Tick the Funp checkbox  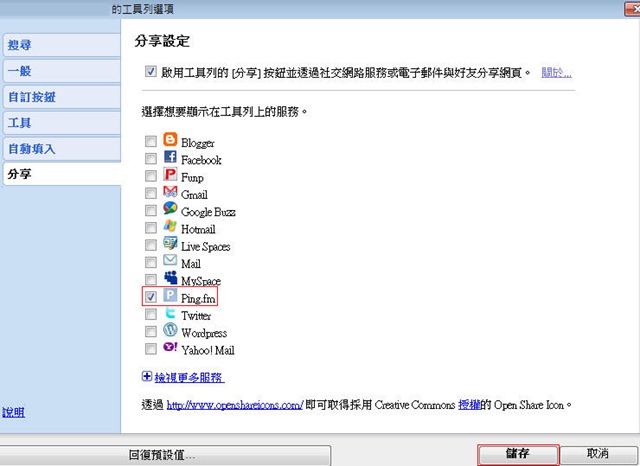(x=151, y=176)
